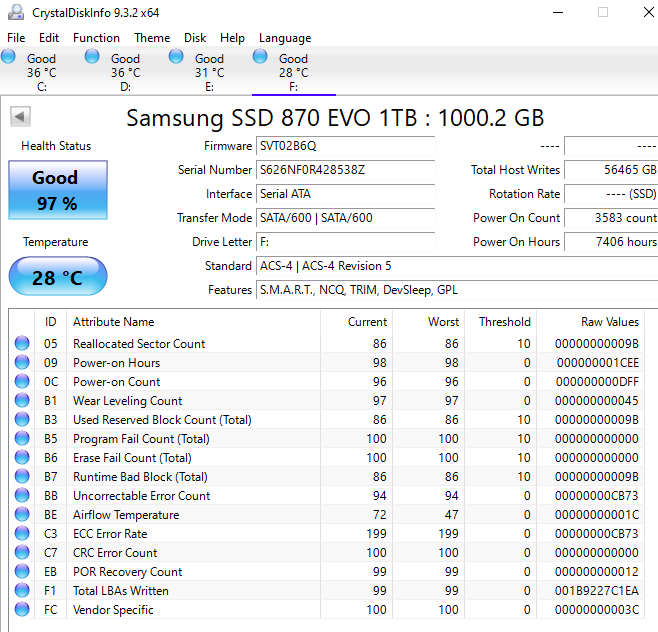Open the Theme menu

click(152, 38)
